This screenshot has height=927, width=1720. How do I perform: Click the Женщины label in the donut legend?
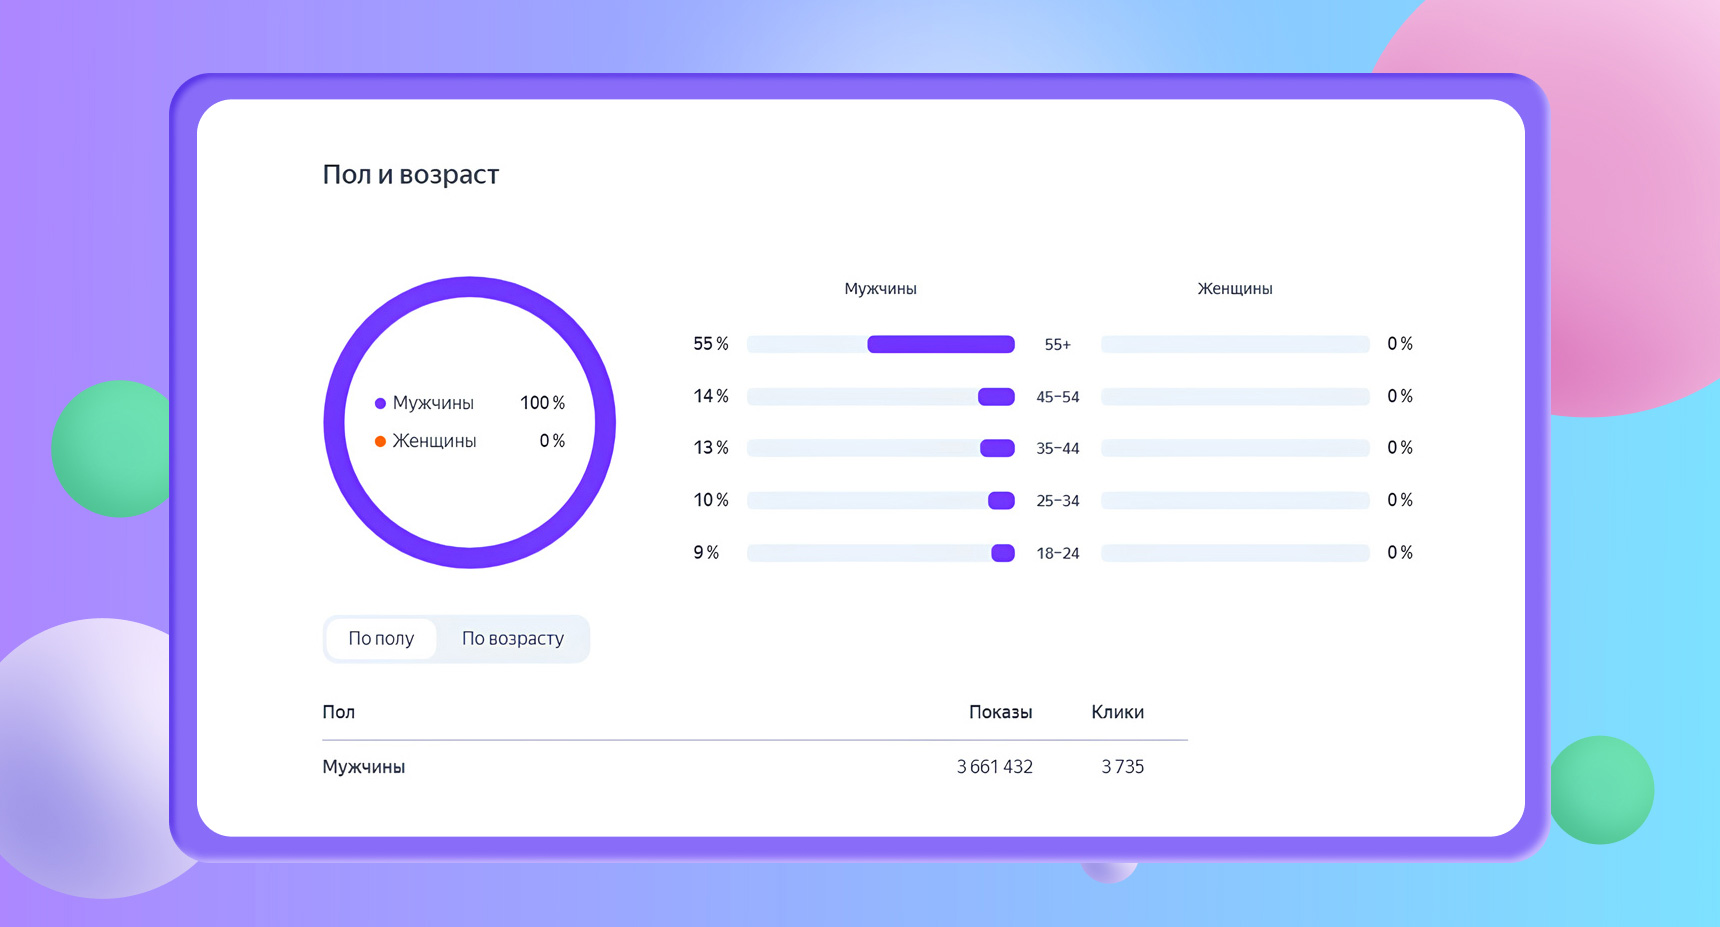coord(434,441)
